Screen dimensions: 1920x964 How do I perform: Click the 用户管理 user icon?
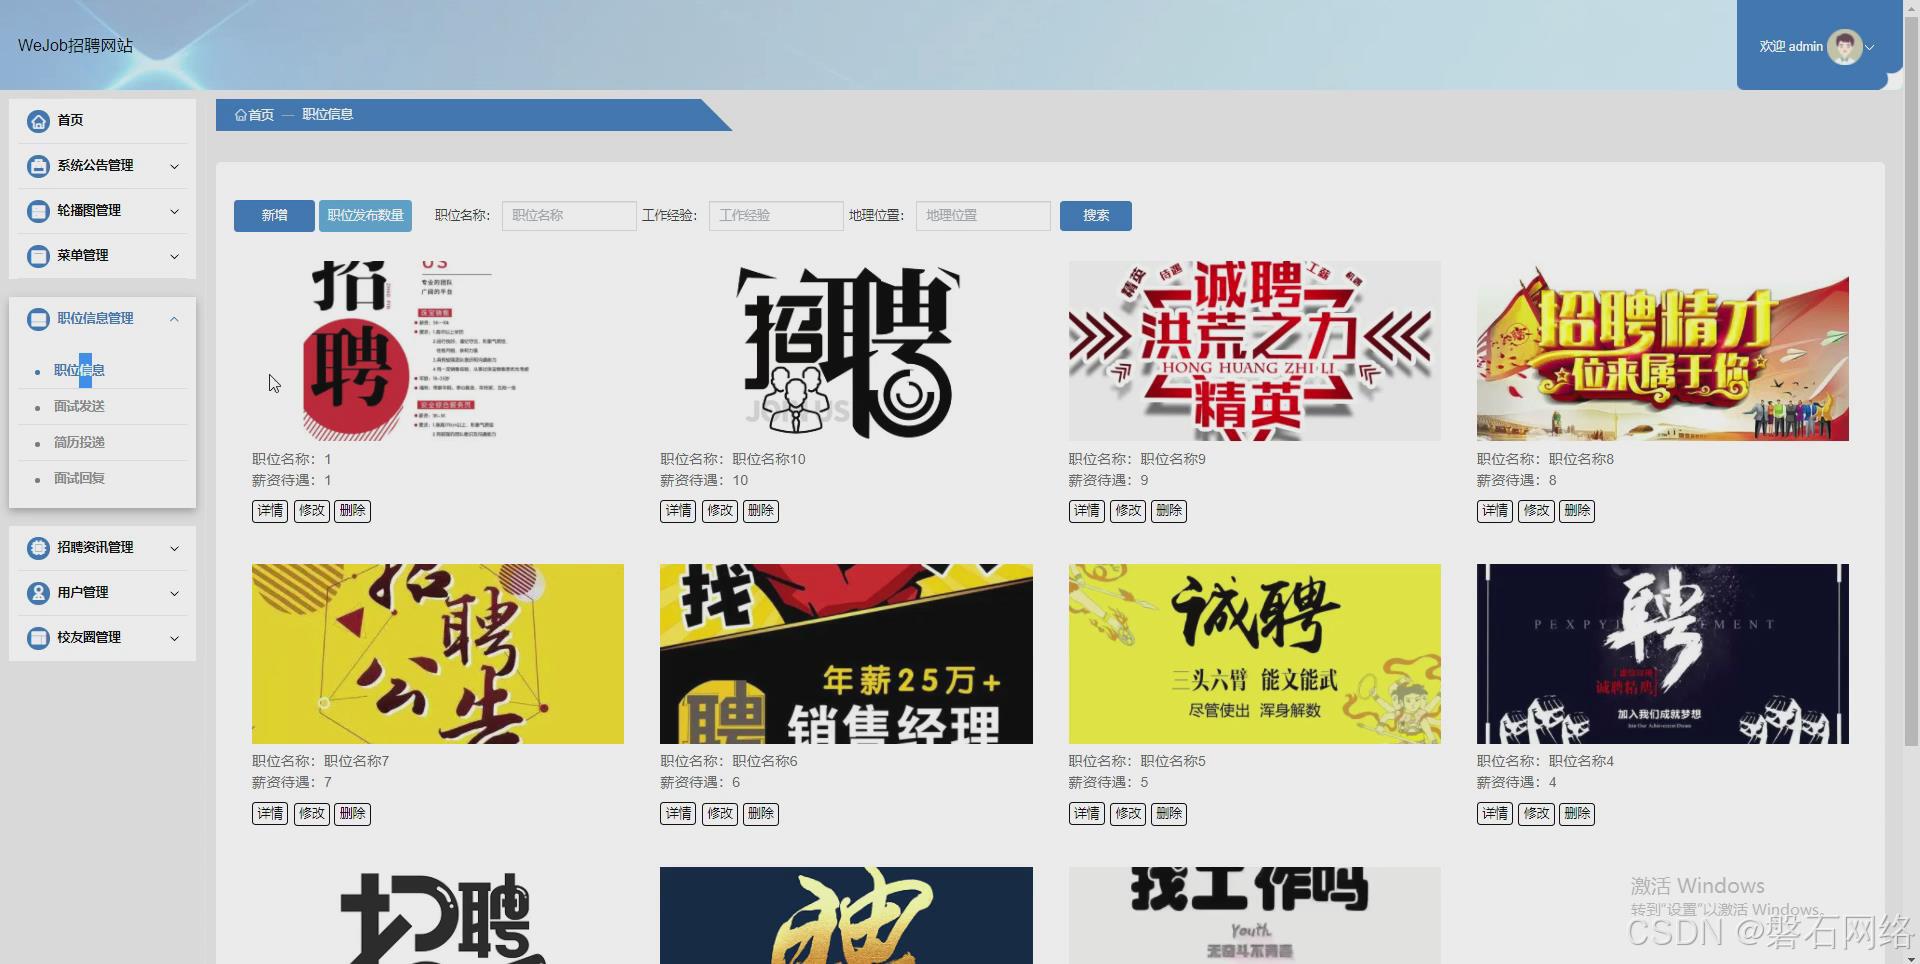click(38, 592)
